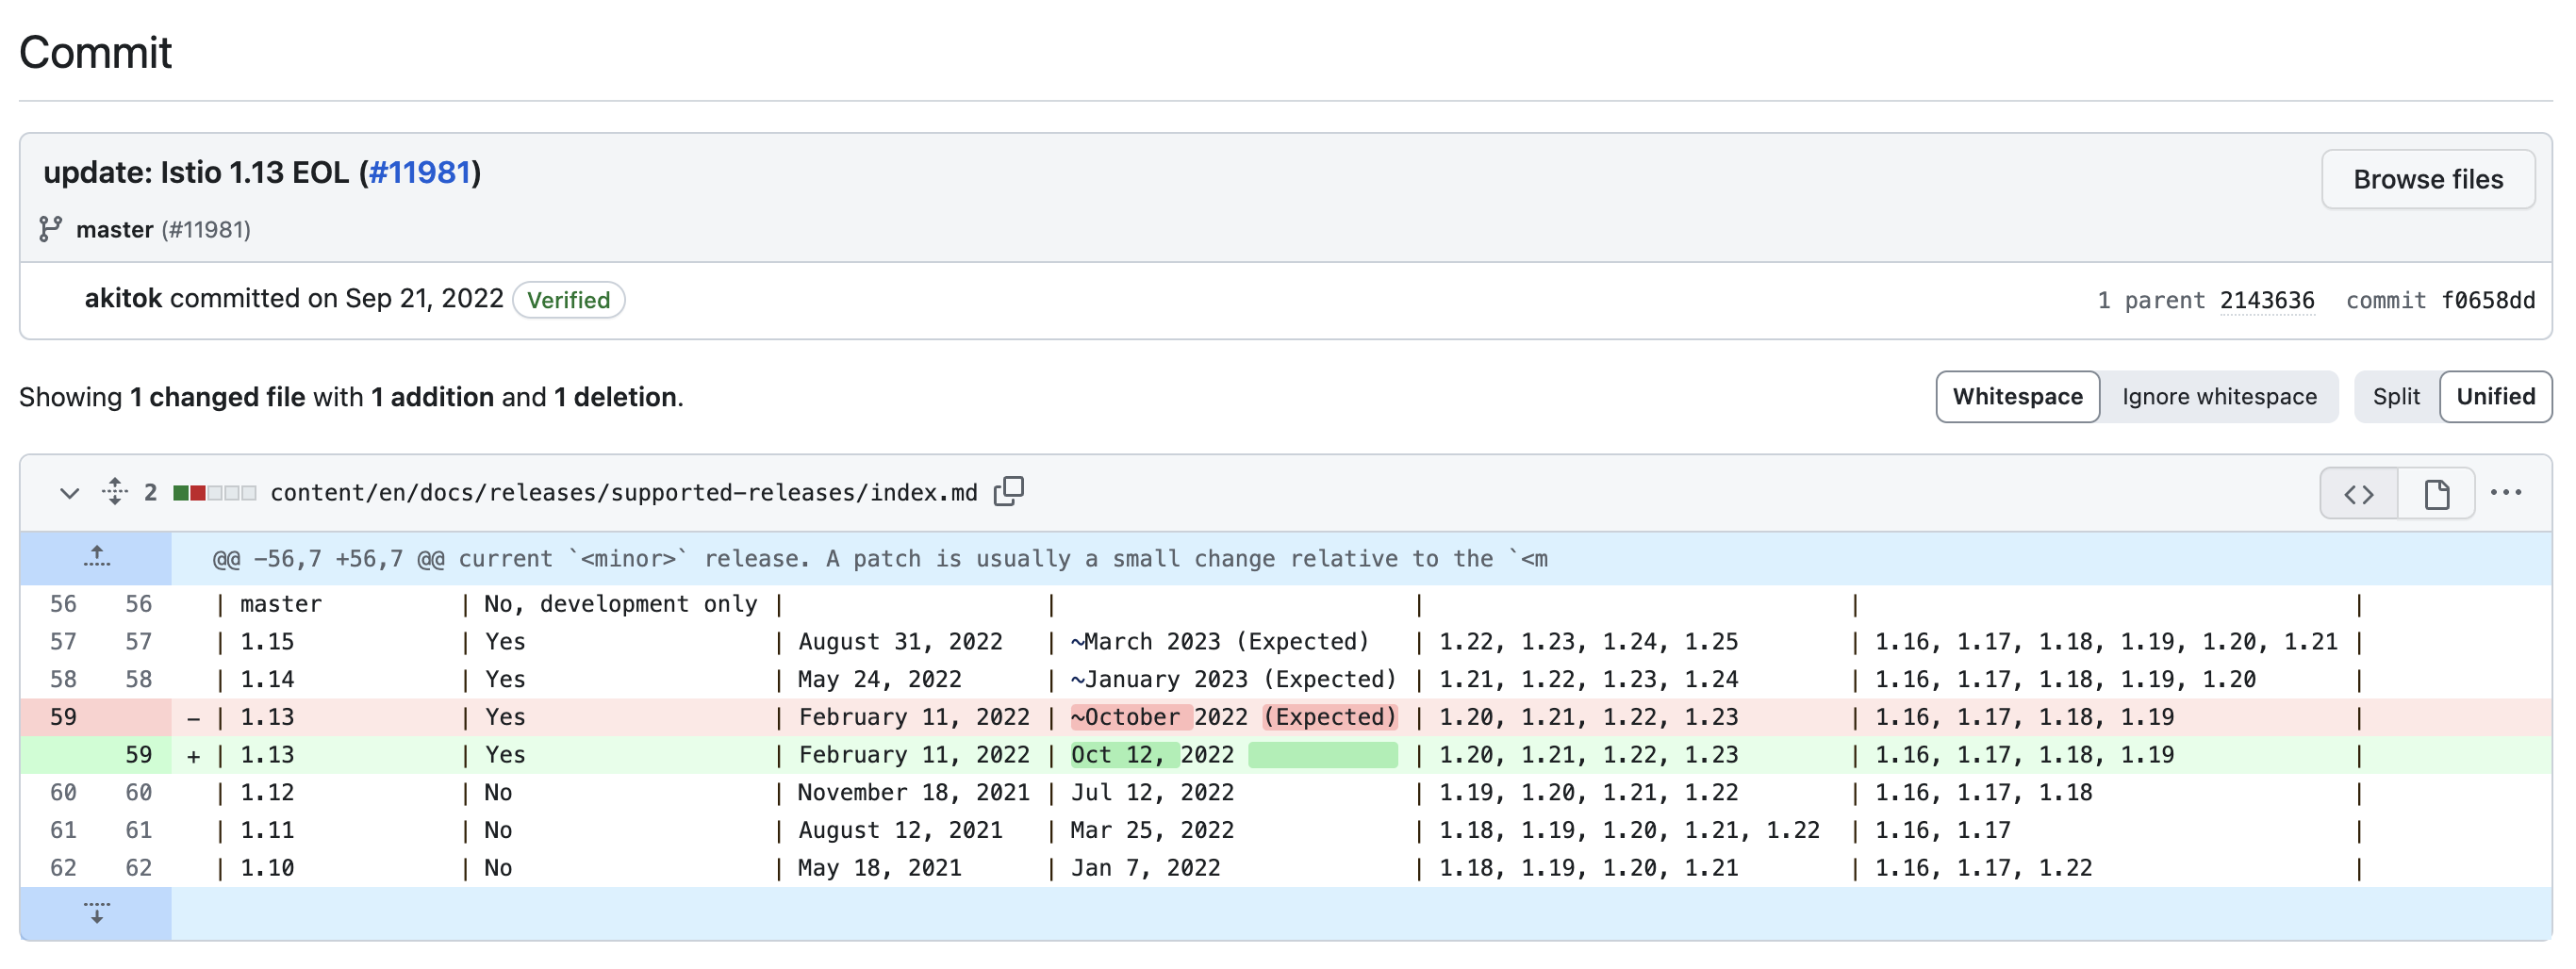Show rich diff document icon

click(2436, 493)
